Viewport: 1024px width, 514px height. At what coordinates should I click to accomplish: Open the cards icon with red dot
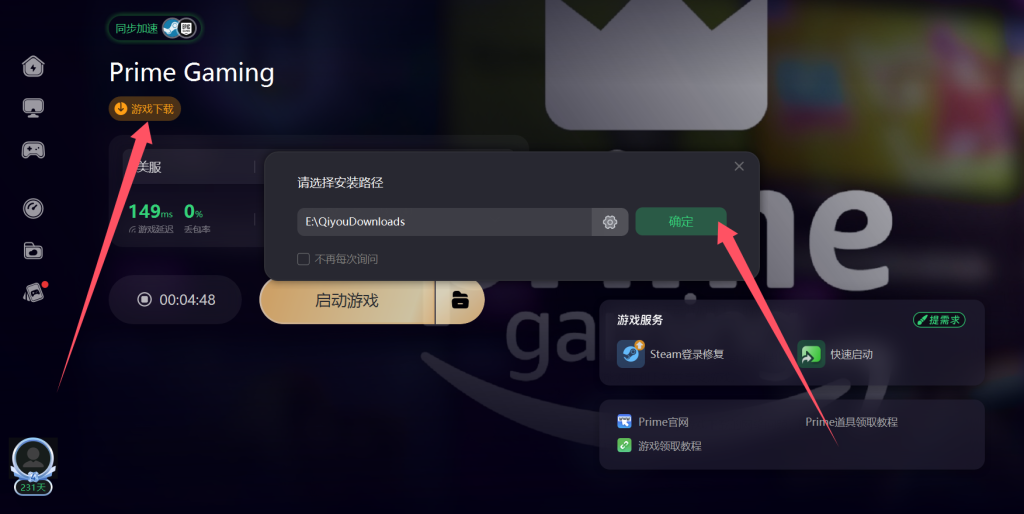point(35,293)
